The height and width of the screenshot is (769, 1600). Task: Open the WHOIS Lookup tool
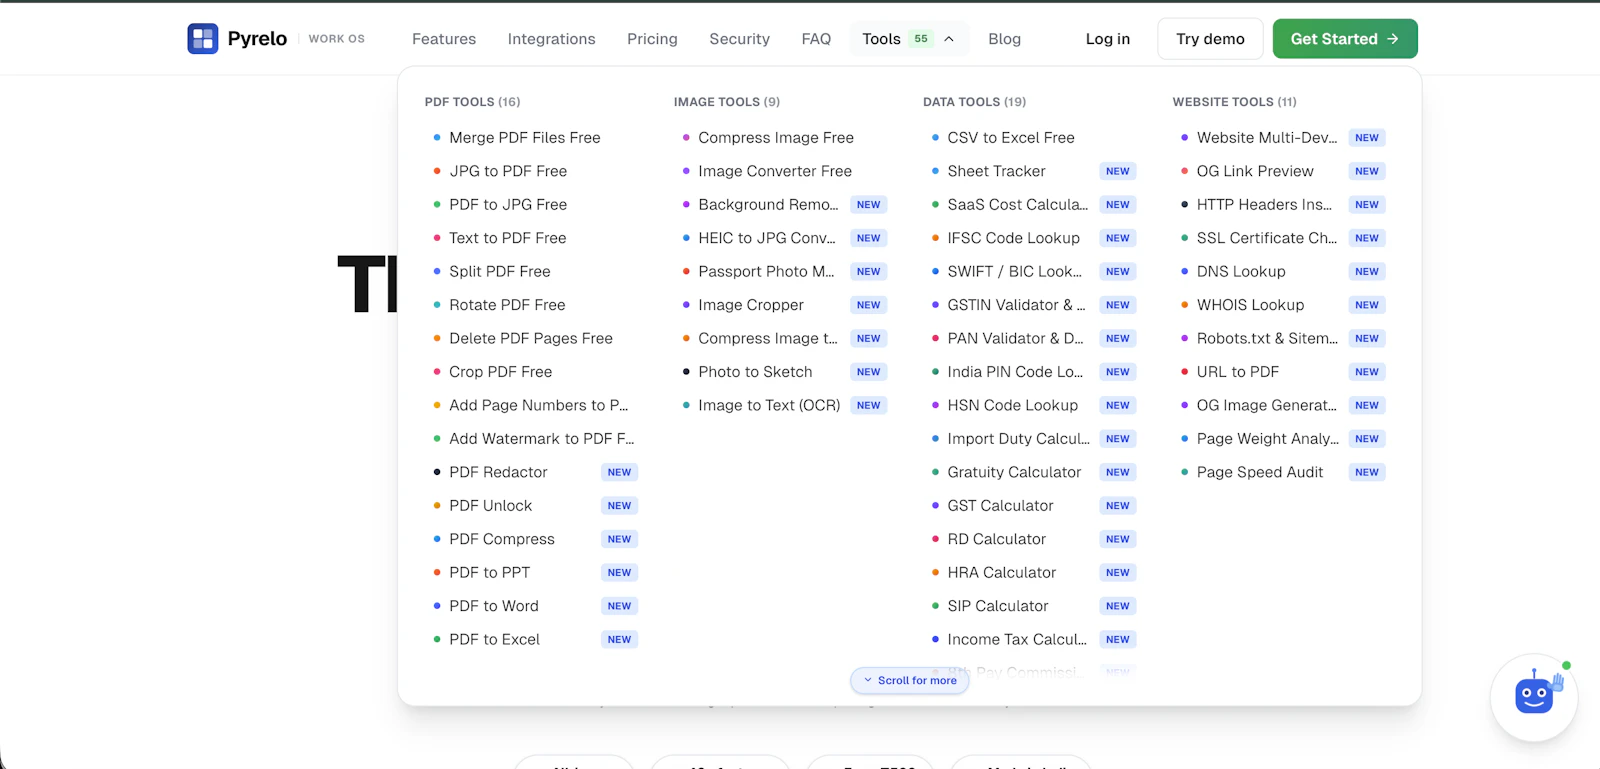1250,305
